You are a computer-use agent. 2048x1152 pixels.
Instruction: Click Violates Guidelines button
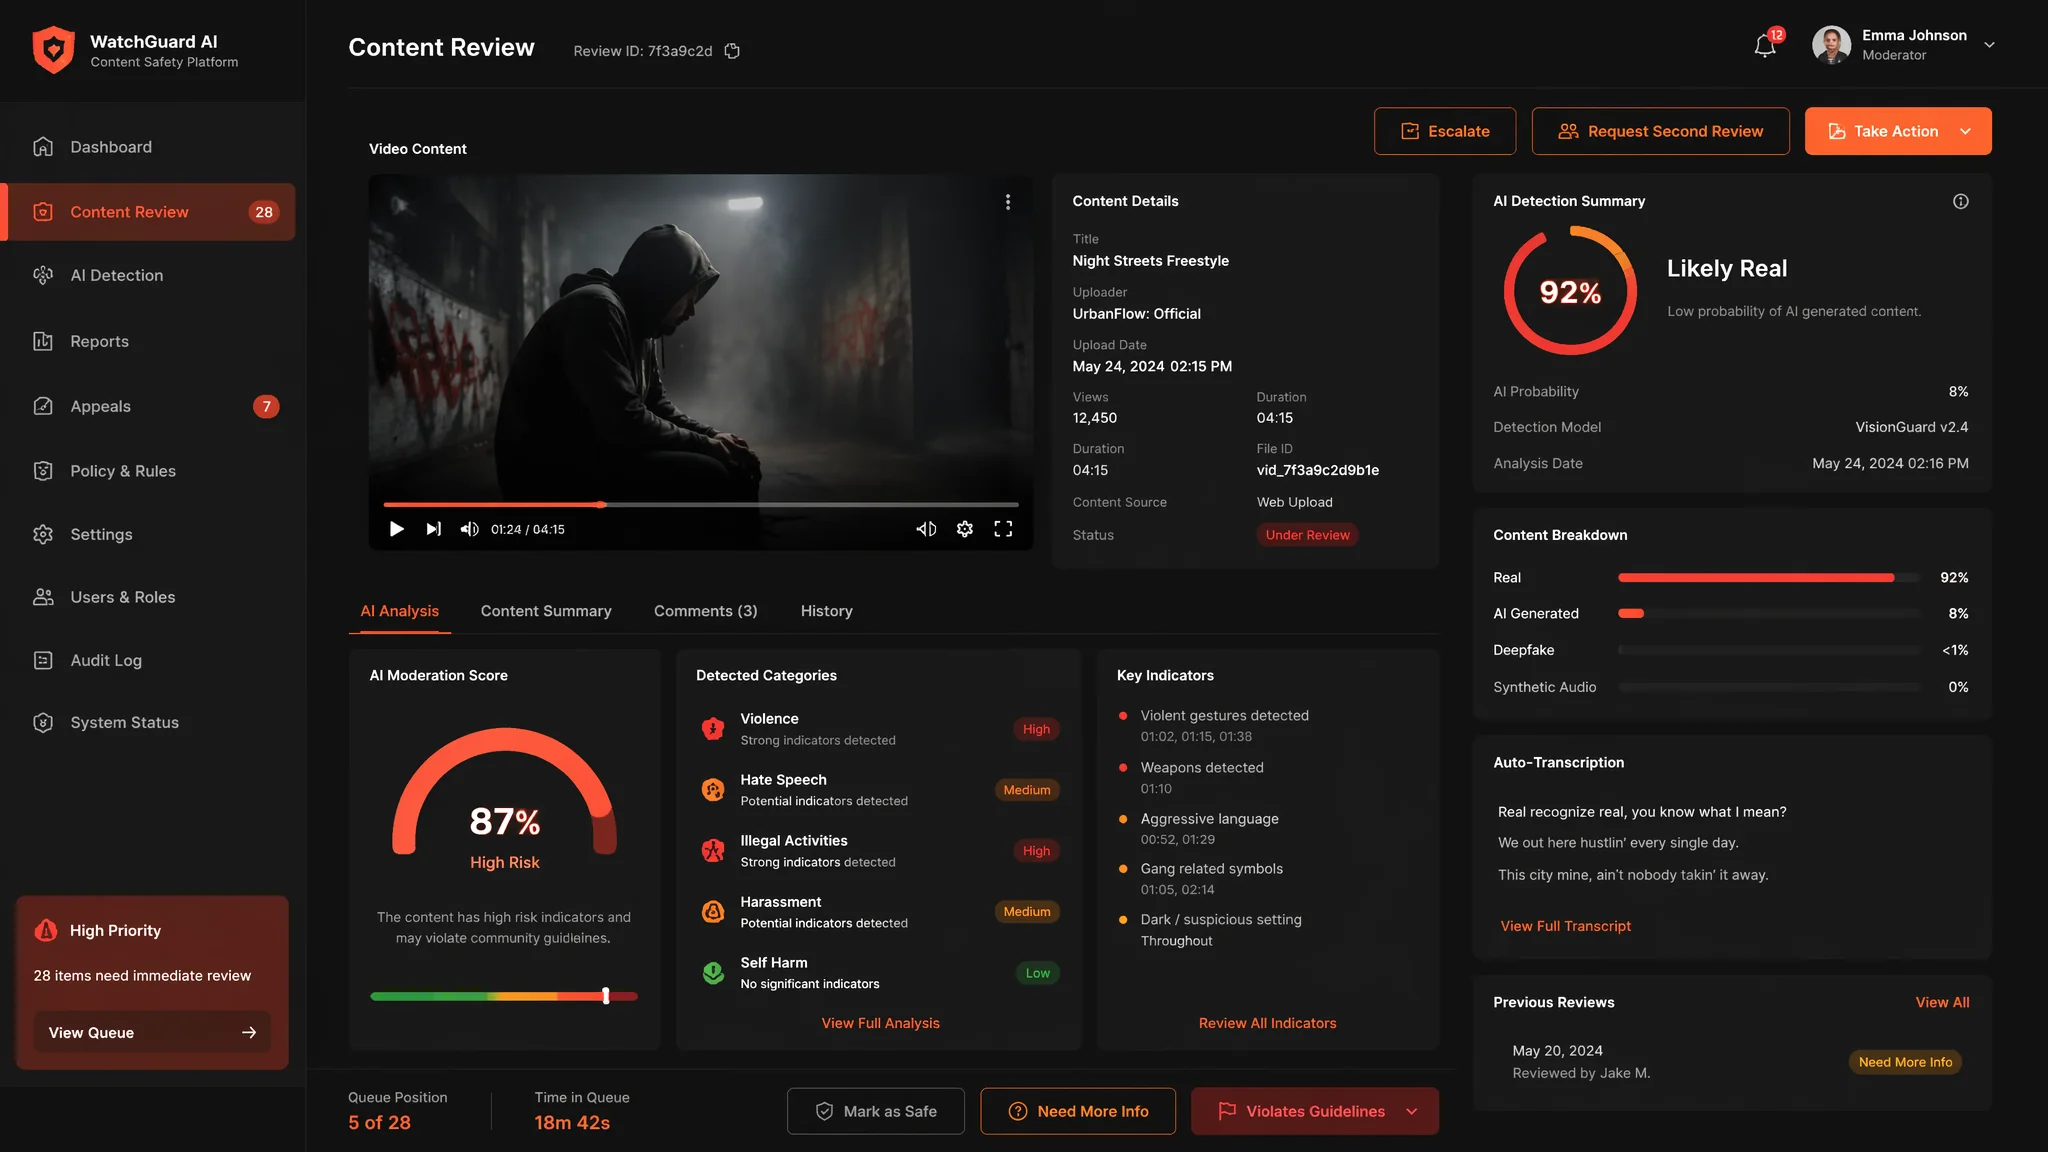1315,1111
